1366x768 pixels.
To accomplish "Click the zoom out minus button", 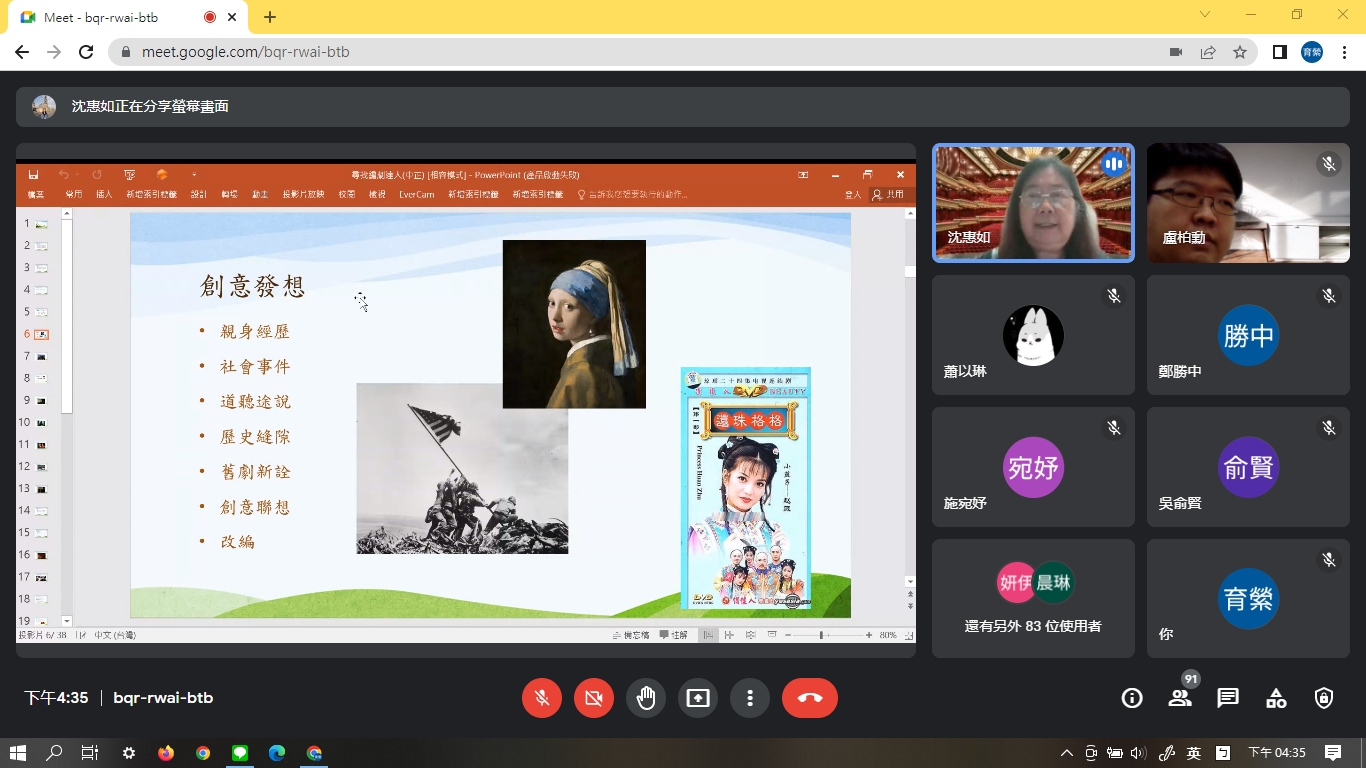I will (x=788, y=635).
